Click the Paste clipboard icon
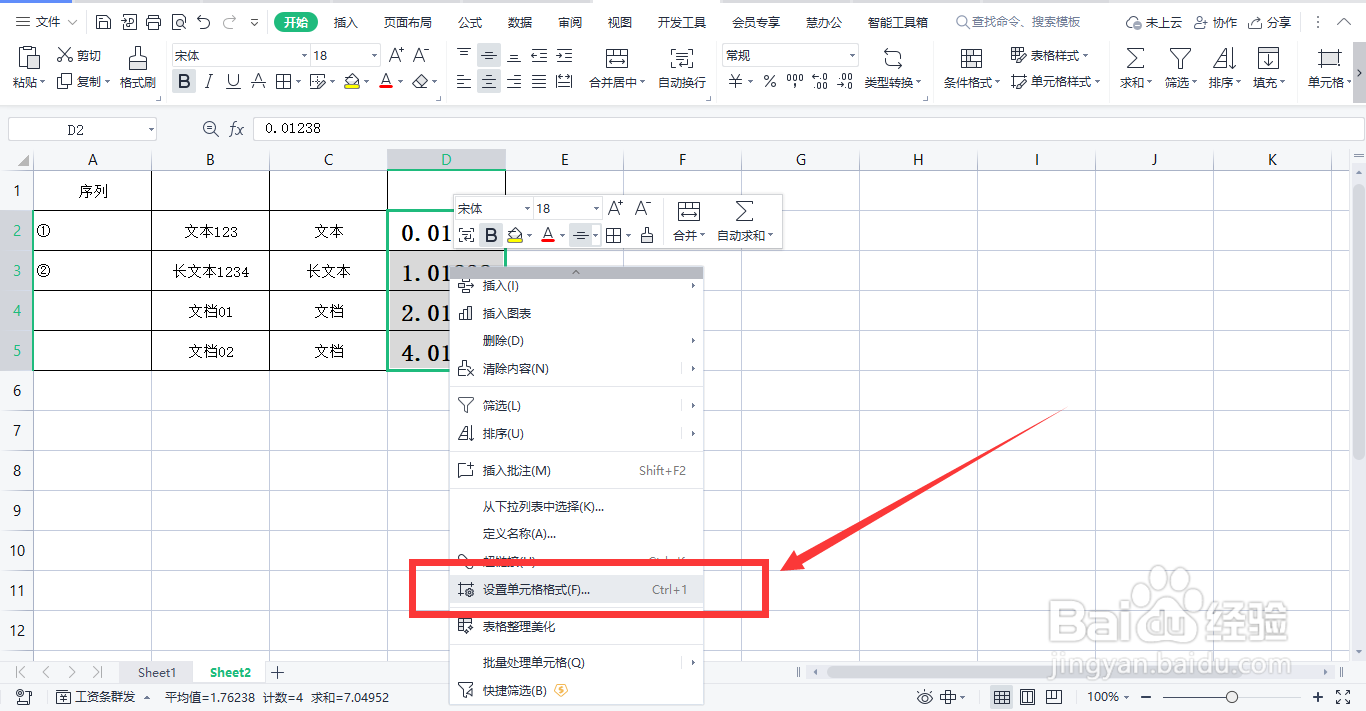The image size is (1366, 711). [27, 57]
